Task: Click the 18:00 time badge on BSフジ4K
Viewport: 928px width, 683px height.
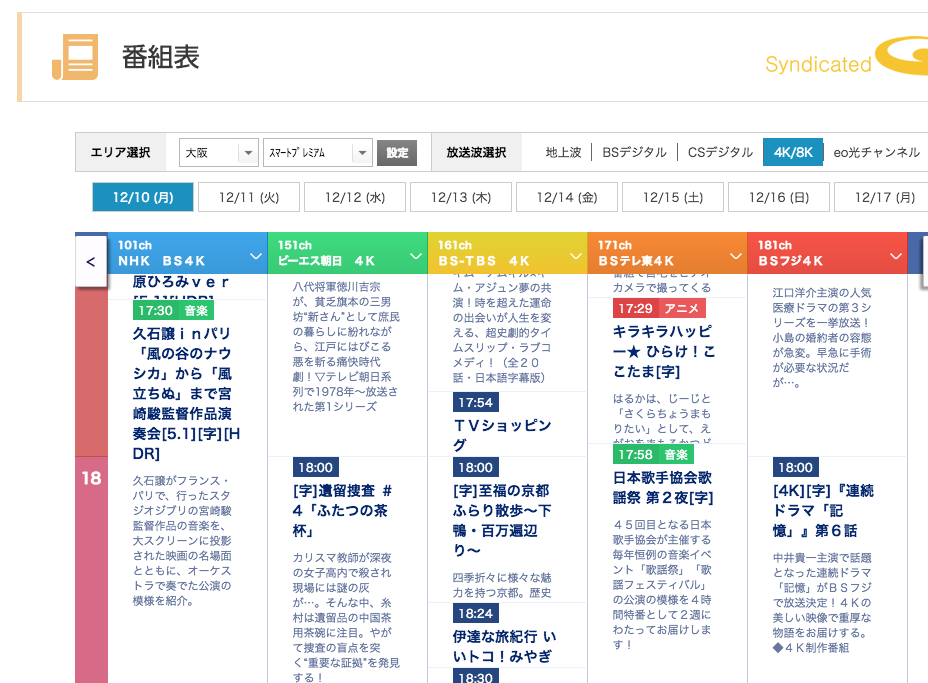Action: [x=795, y=468]
